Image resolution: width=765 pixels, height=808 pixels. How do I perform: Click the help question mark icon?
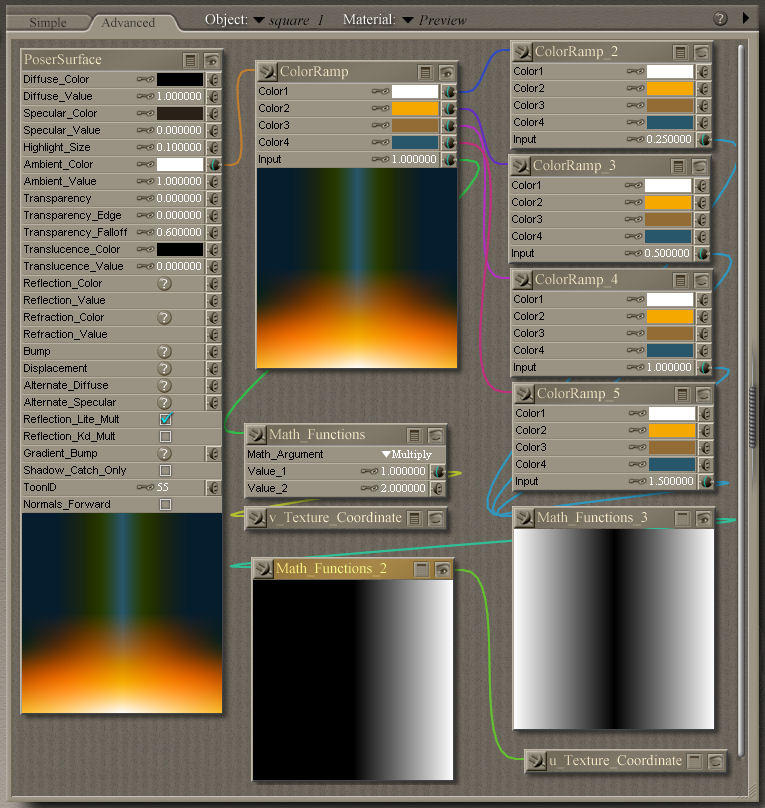pos(720,19)
